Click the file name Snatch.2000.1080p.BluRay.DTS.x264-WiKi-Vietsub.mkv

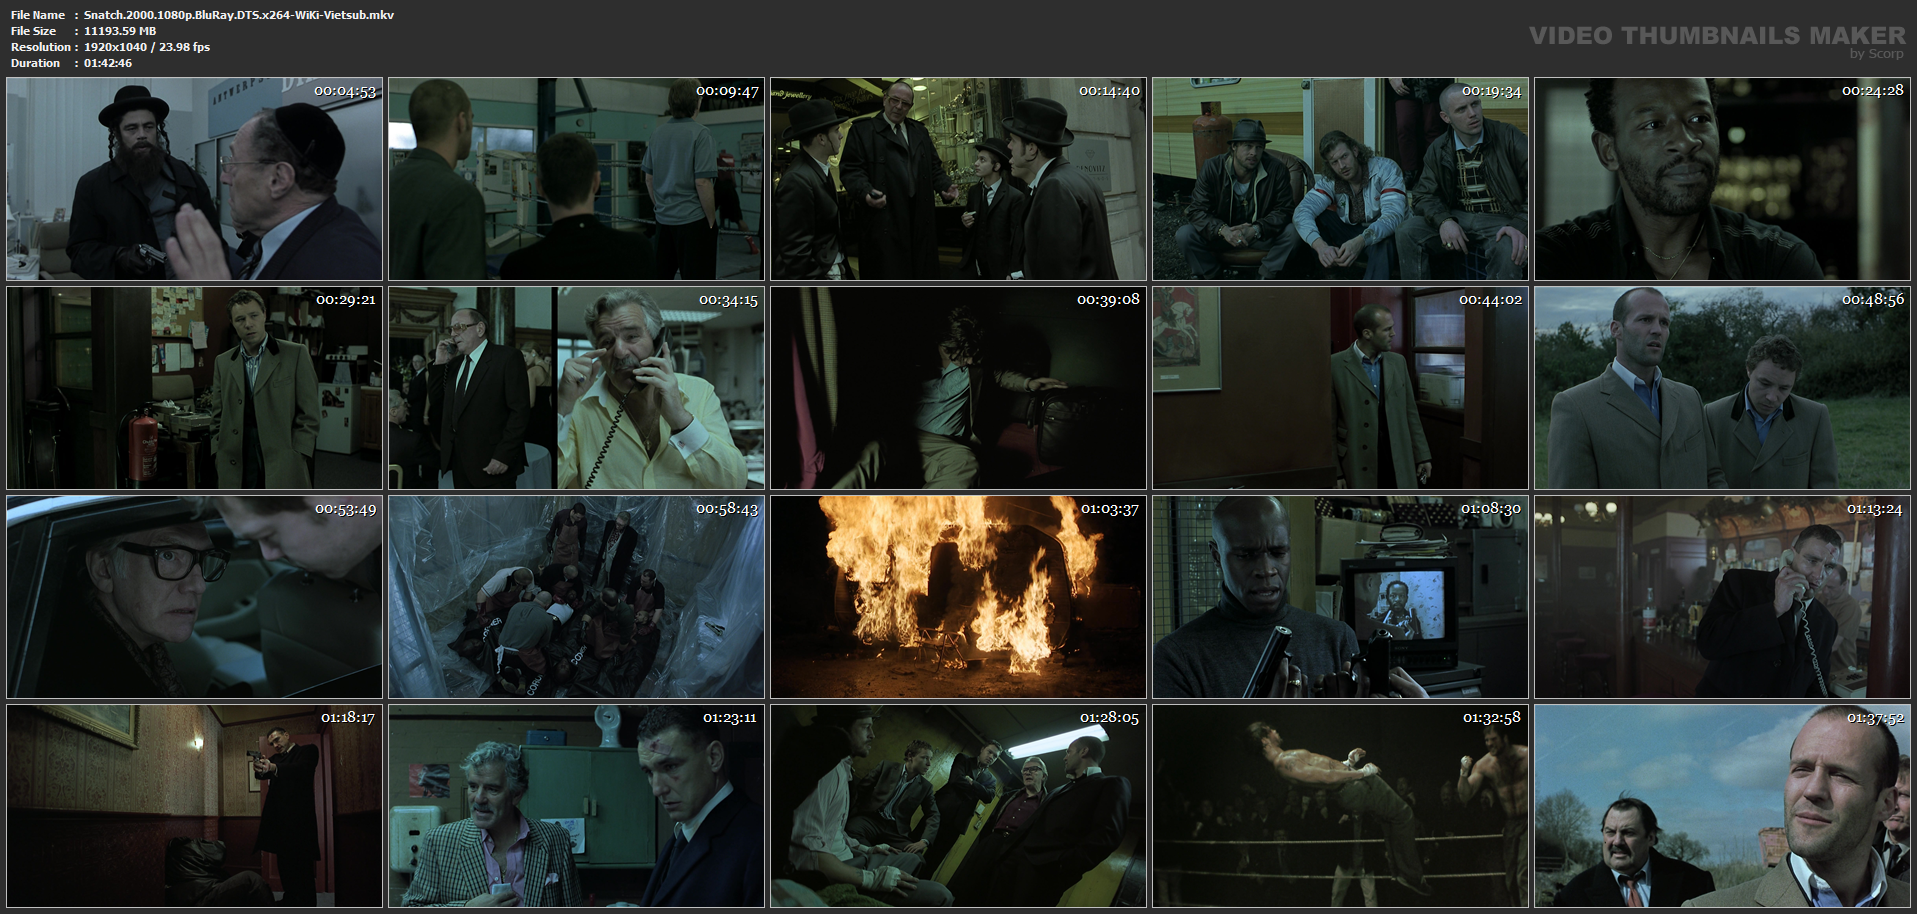(x=239, y=15)
